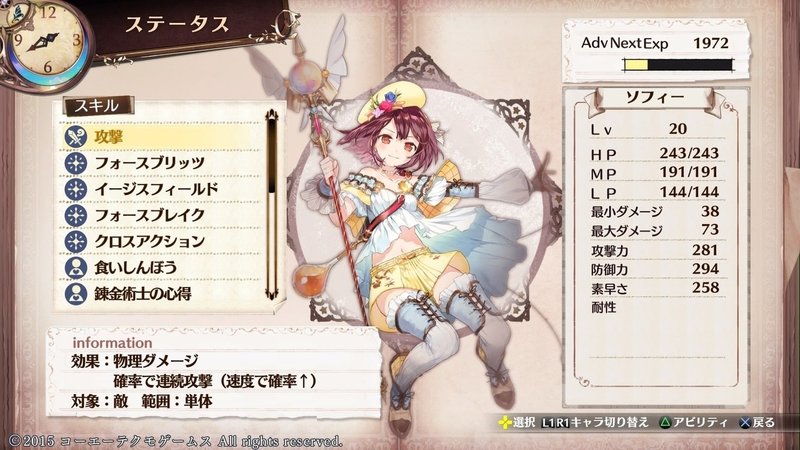The image size is (800, 450).
Task: Click the skill list scroll up arrow
Action: click(272, 114)
